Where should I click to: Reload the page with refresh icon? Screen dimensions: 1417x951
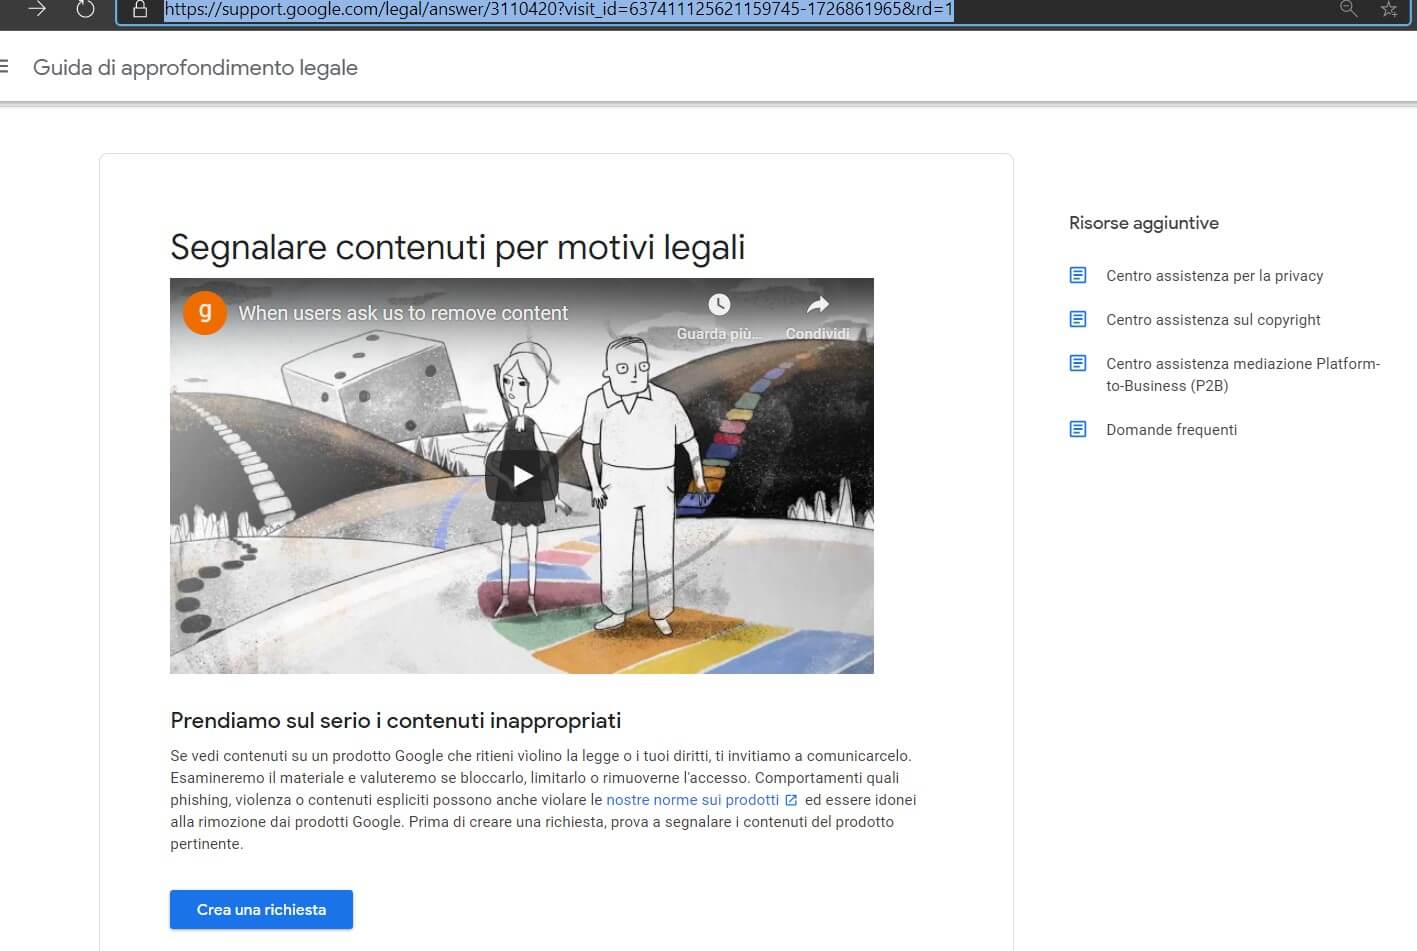point(86,9)
